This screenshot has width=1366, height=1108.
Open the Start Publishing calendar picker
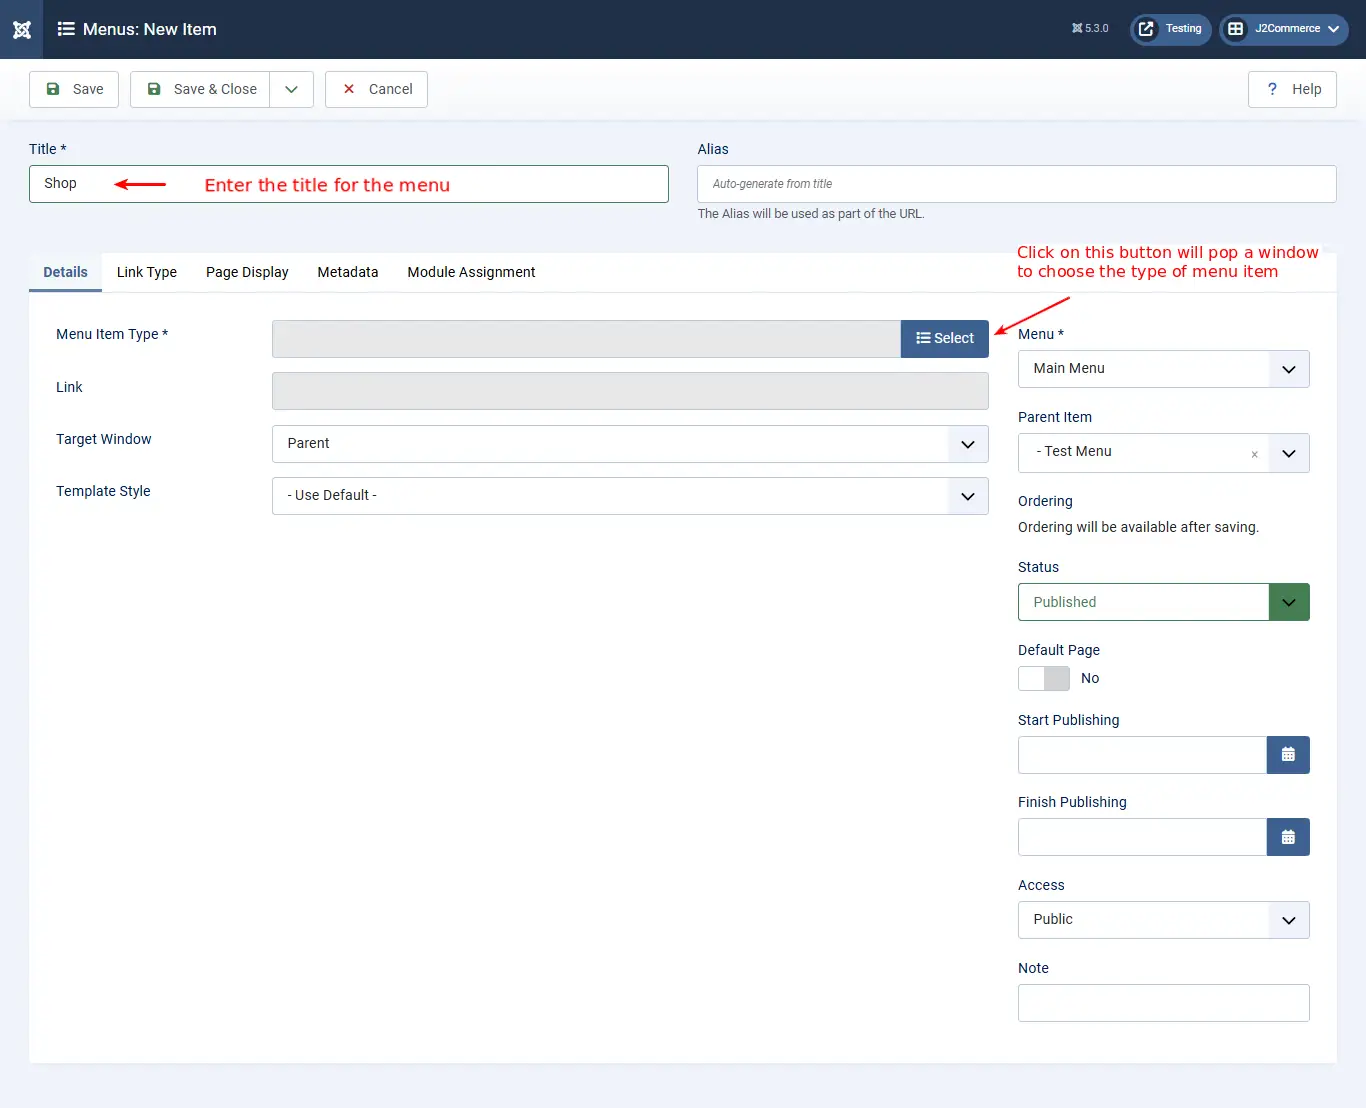[x=1288, y=755]
